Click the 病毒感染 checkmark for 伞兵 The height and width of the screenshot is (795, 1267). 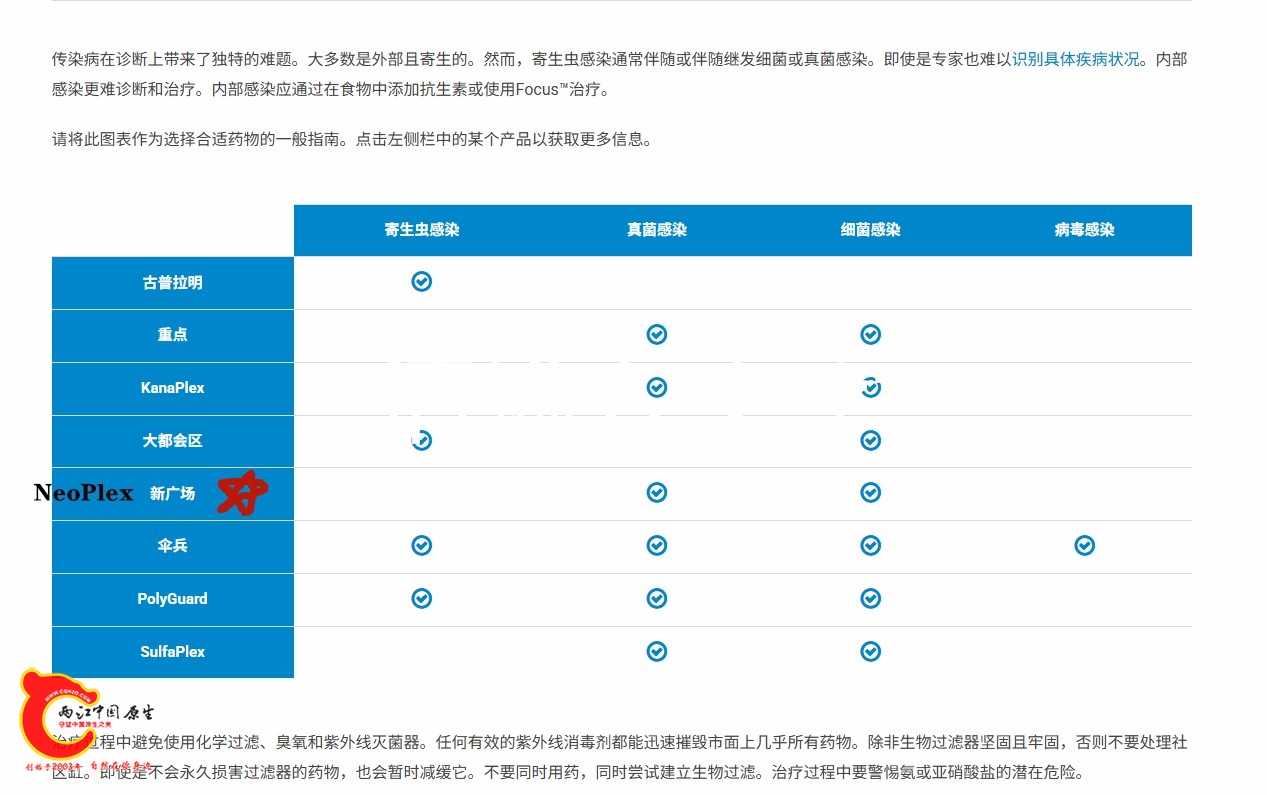click(x=1084, y=545)
